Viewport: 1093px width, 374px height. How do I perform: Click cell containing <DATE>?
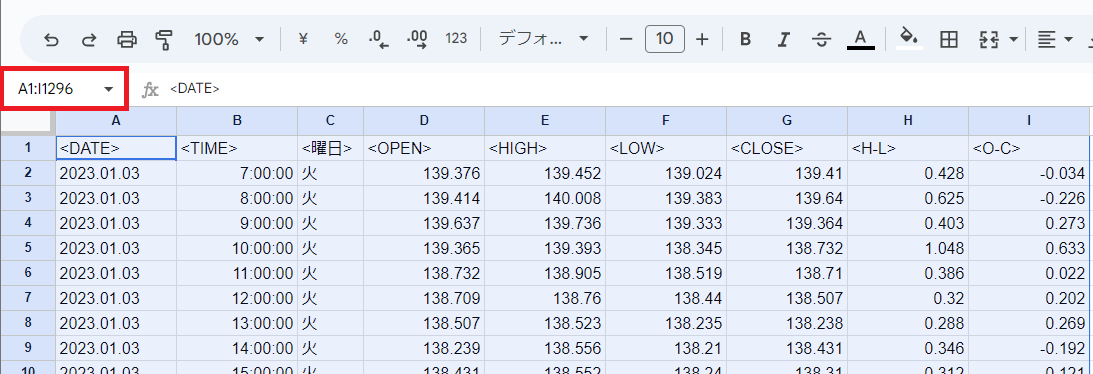tap(116, 148)
